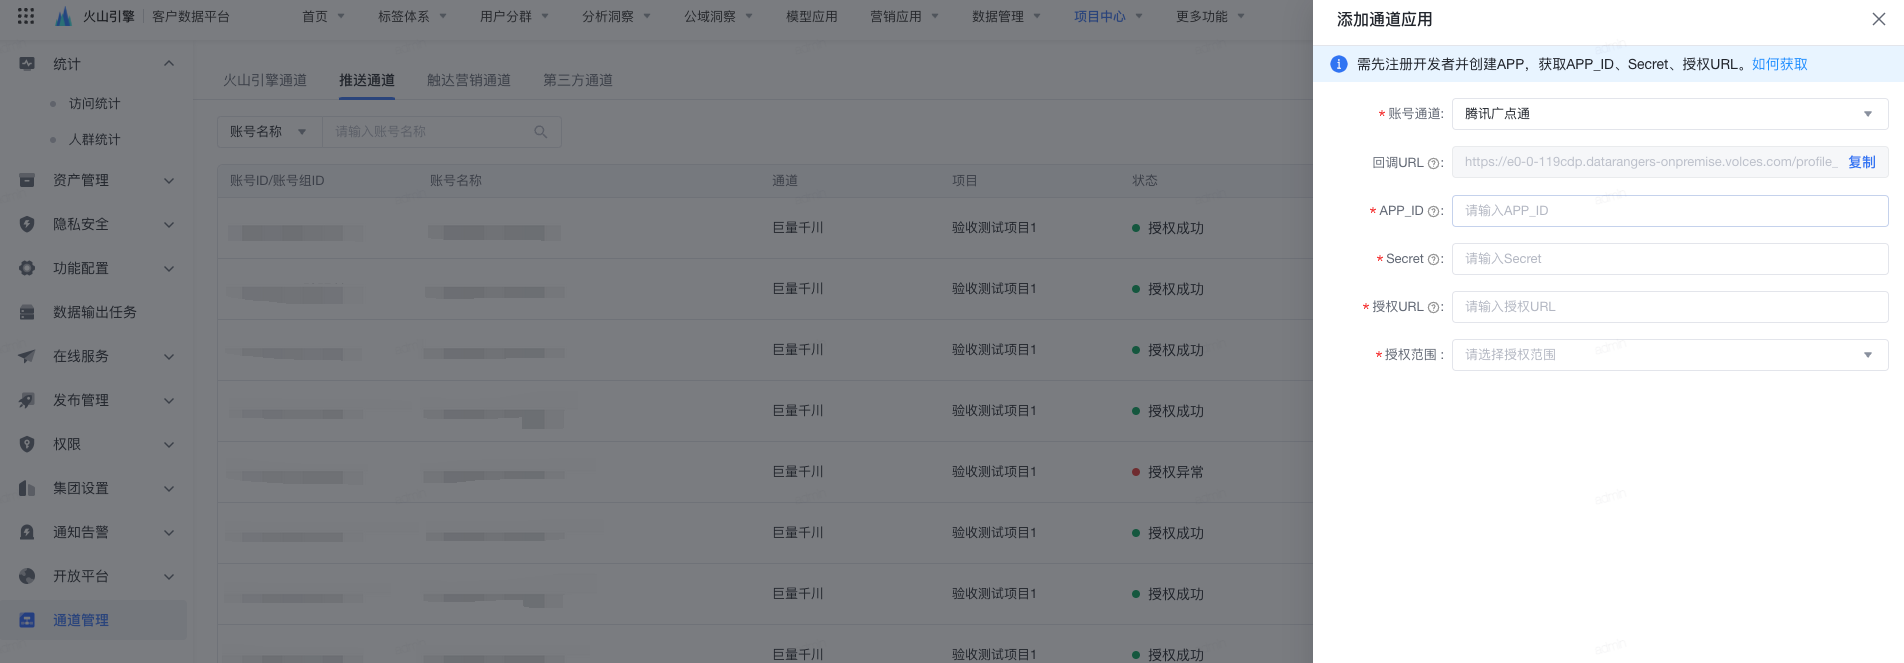
Task: Click the 隐私安全 shield icon
Action: [x=27, y=224]
